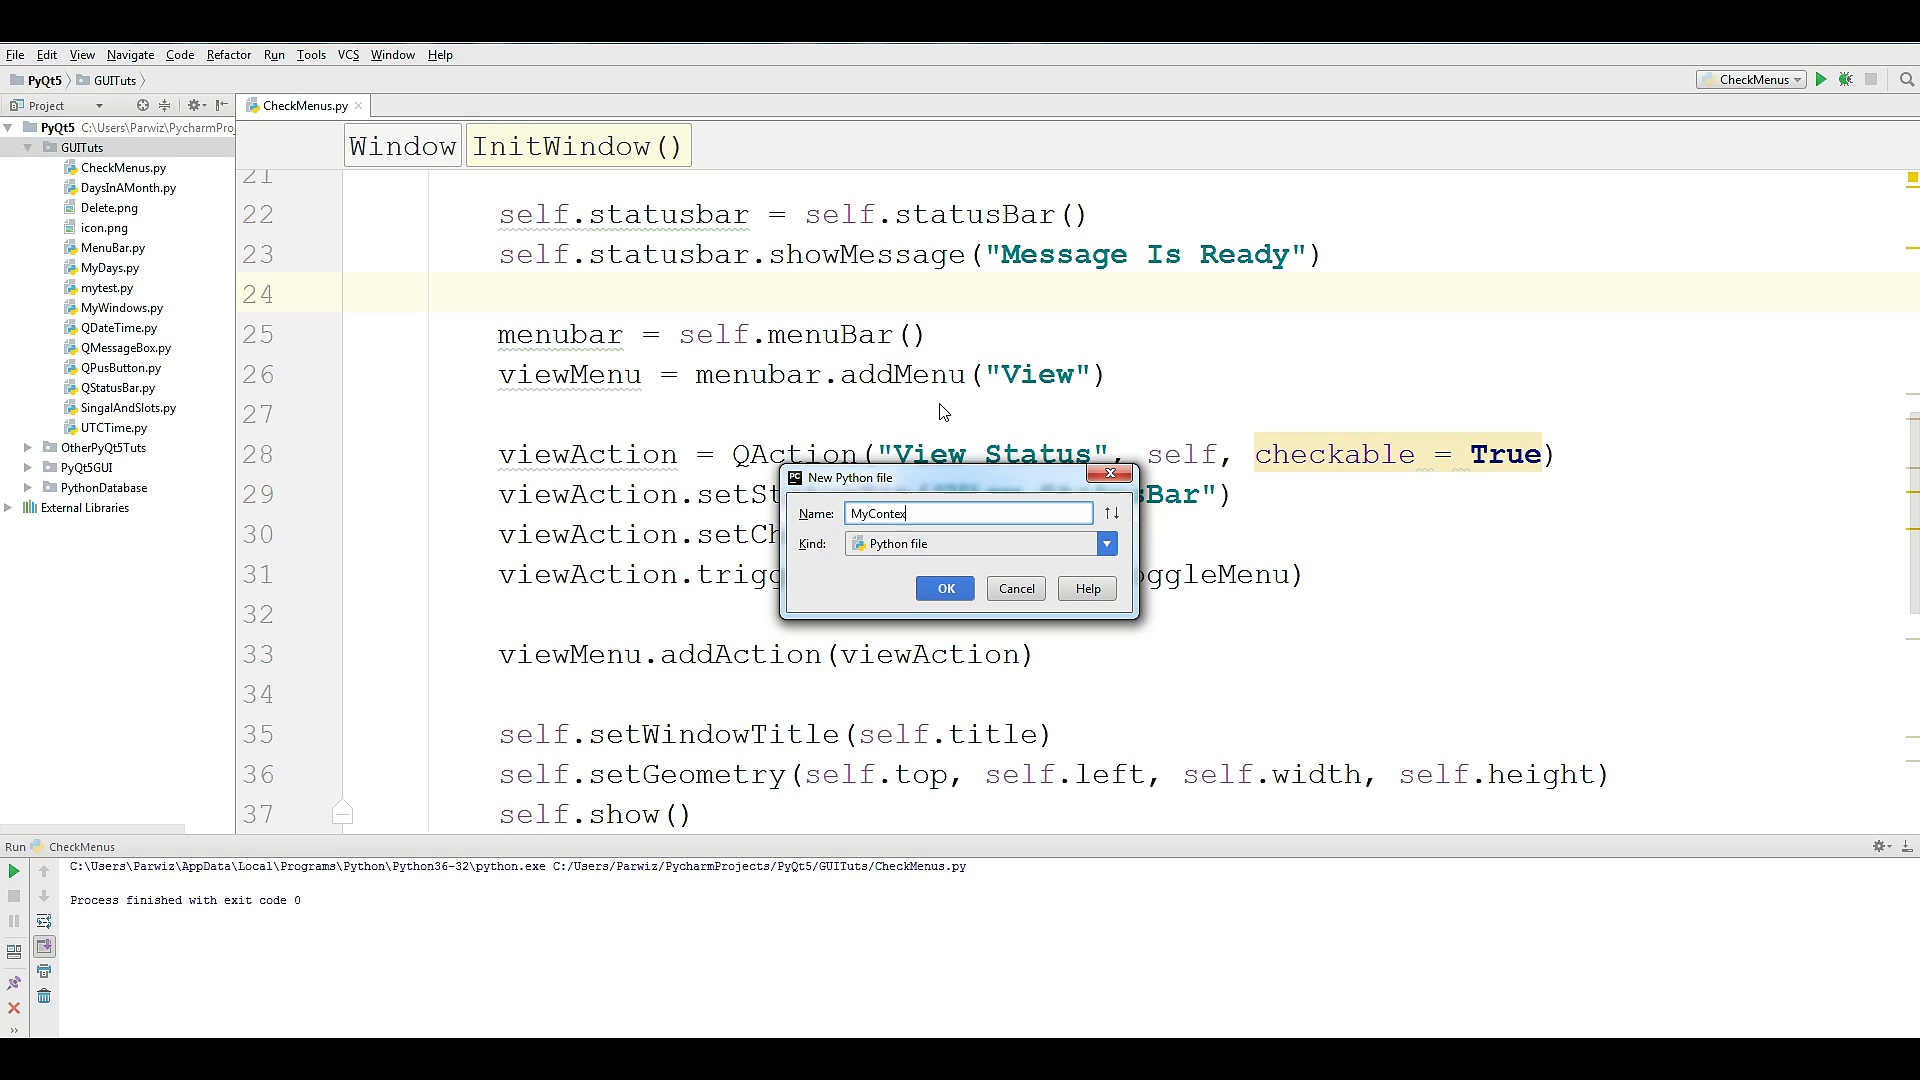Open the VCS menu
This screenshot has width=1920, height=1080.
coord(348,55)
